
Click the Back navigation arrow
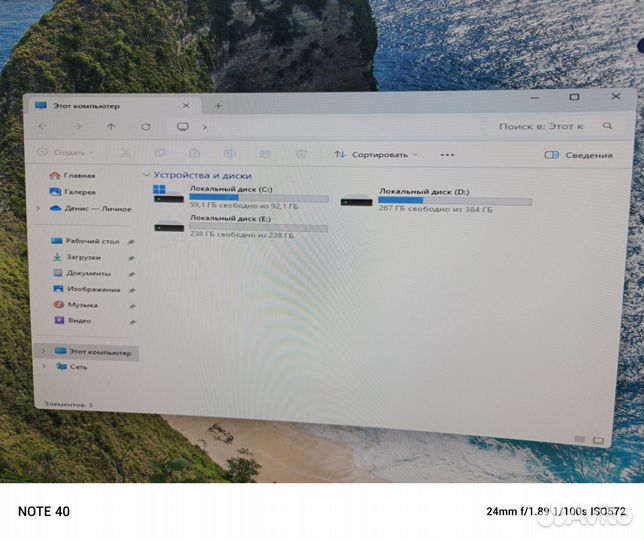pos(42,127)
